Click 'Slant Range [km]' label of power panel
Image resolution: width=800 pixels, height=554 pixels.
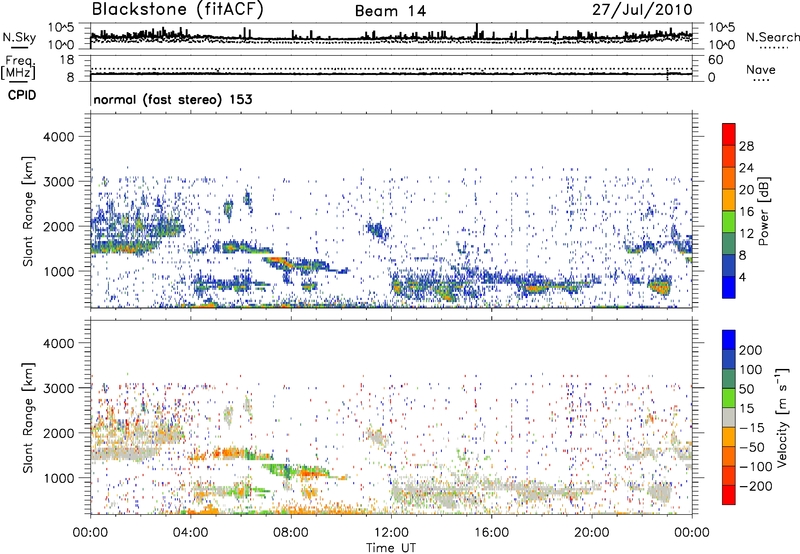pyautogui.click(x=28, y=212)
